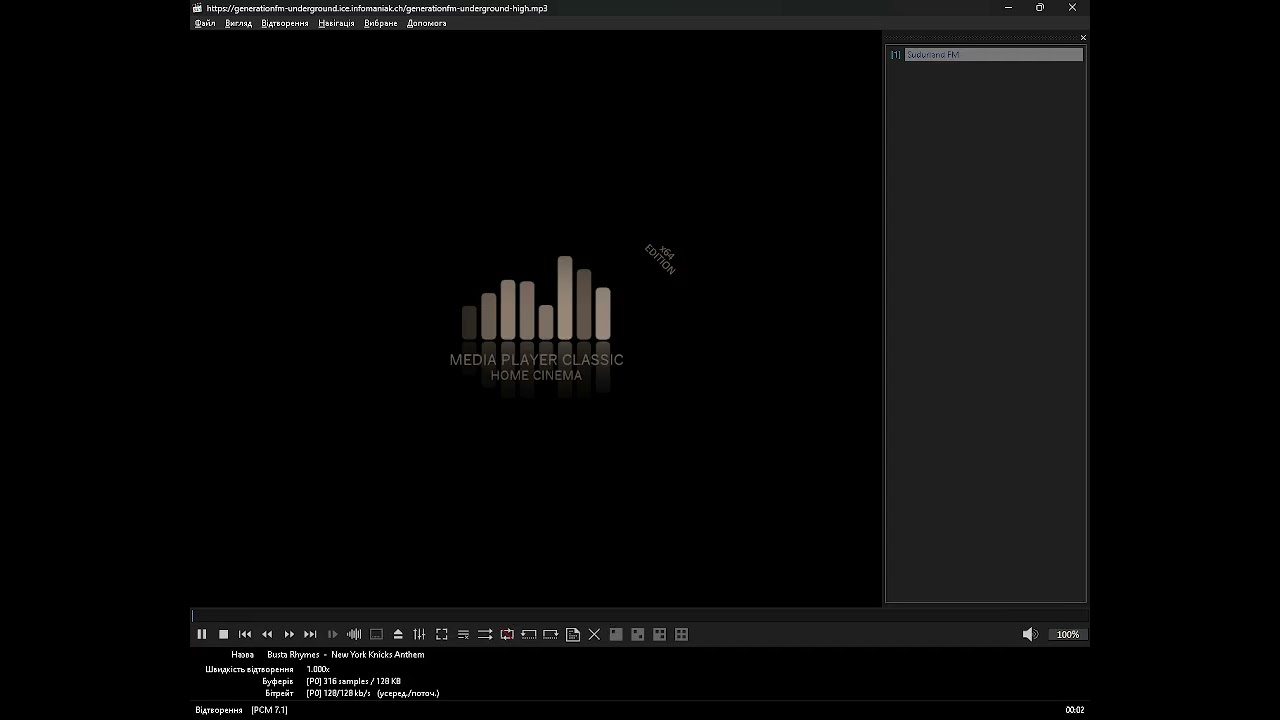Click the 1.000x playback speed value
This screenshot has width=1280, height=720.
pos(318,669)
